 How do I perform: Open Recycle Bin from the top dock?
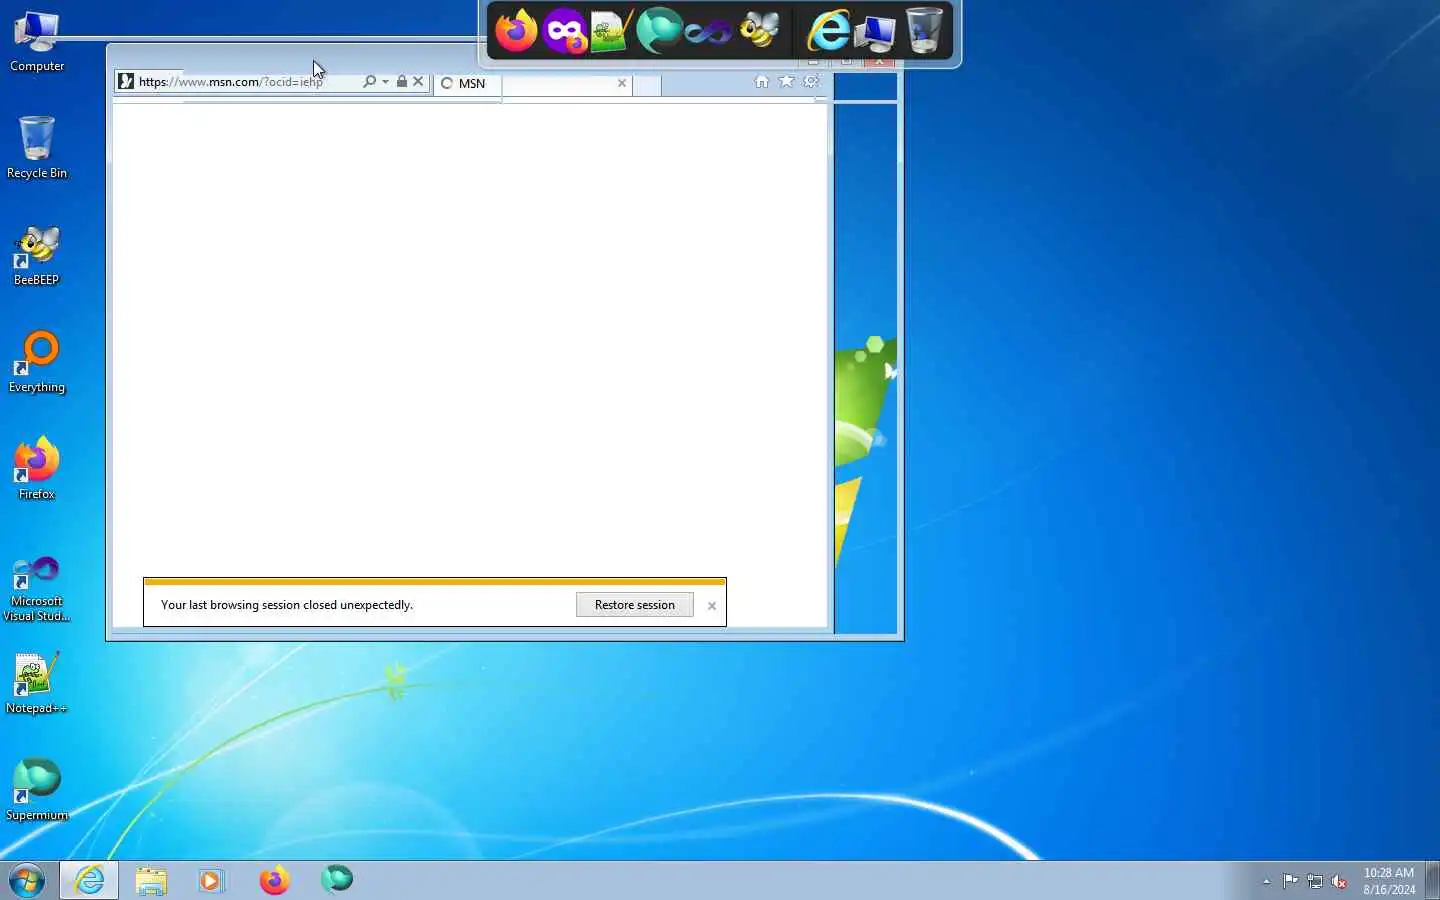(x=924, y=31)
